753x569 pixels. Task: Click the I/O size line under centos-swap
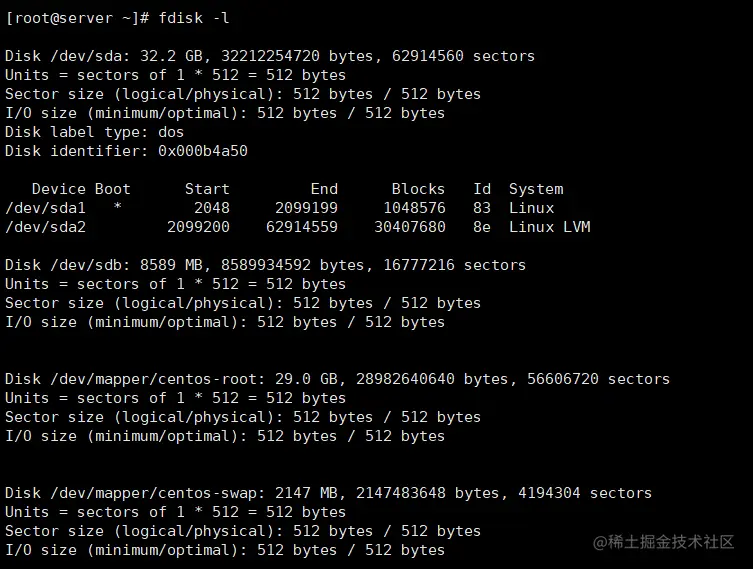click(225, 550)
